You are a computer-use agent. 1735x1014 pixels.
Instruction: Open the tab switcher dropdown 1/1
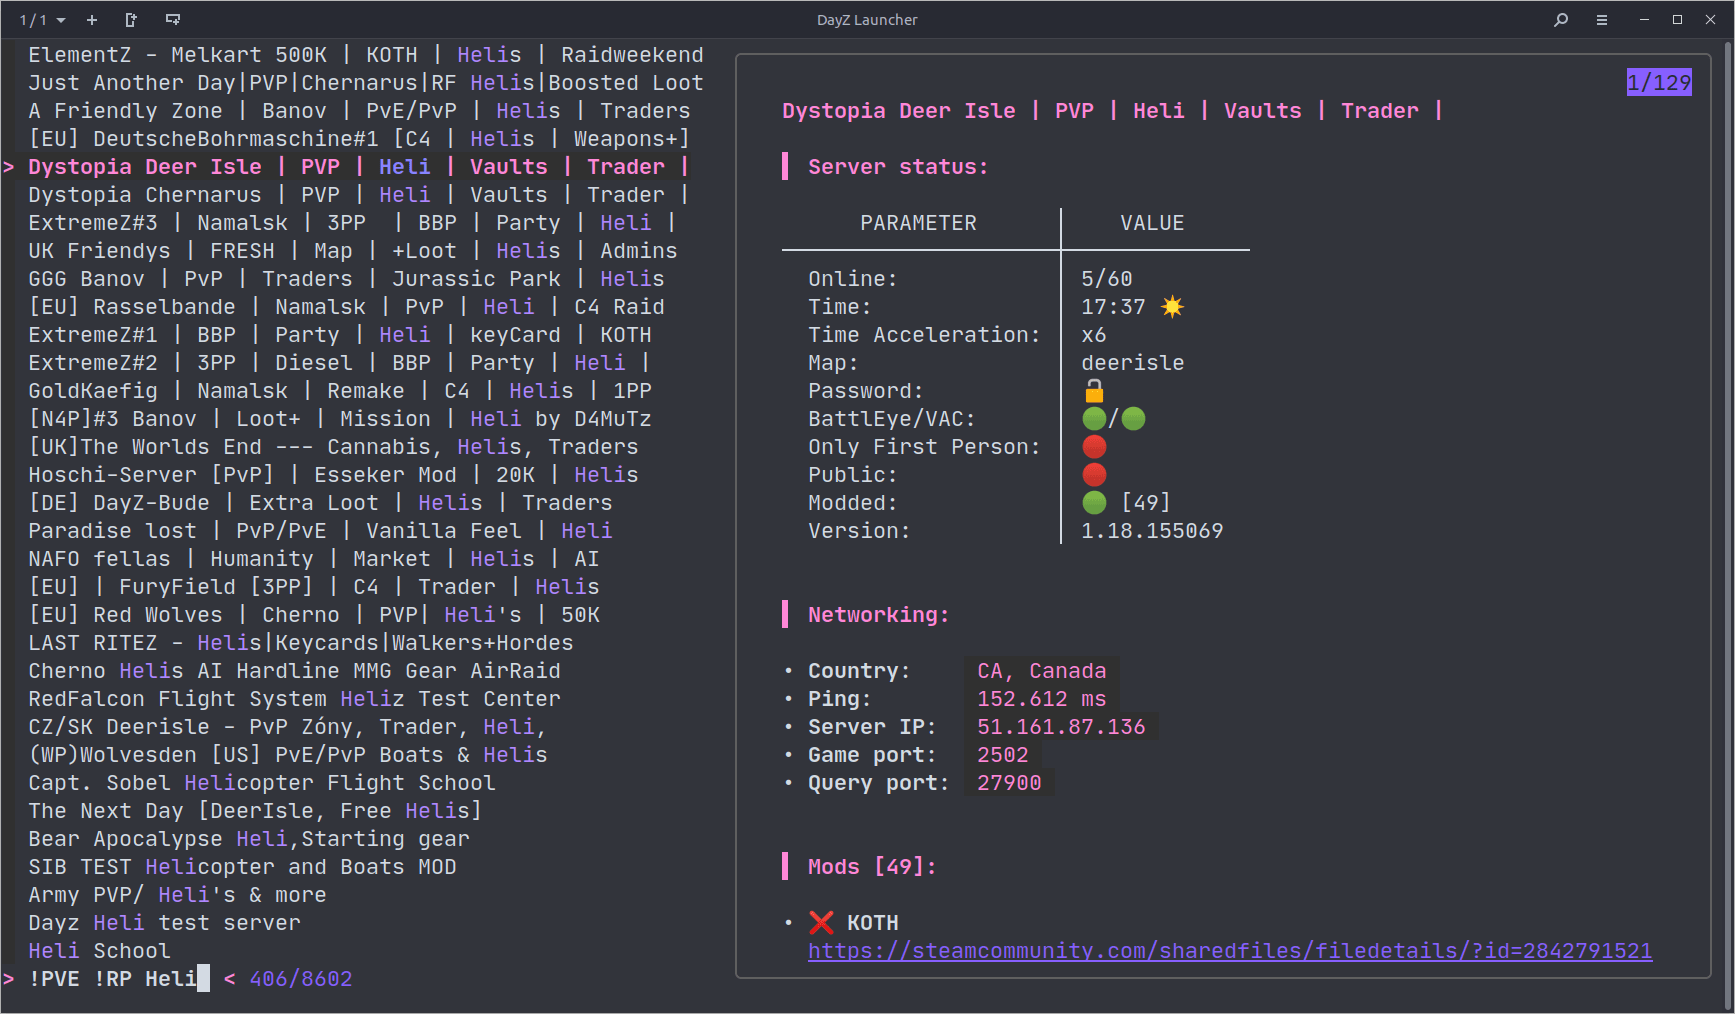click(x=42, y=20)
